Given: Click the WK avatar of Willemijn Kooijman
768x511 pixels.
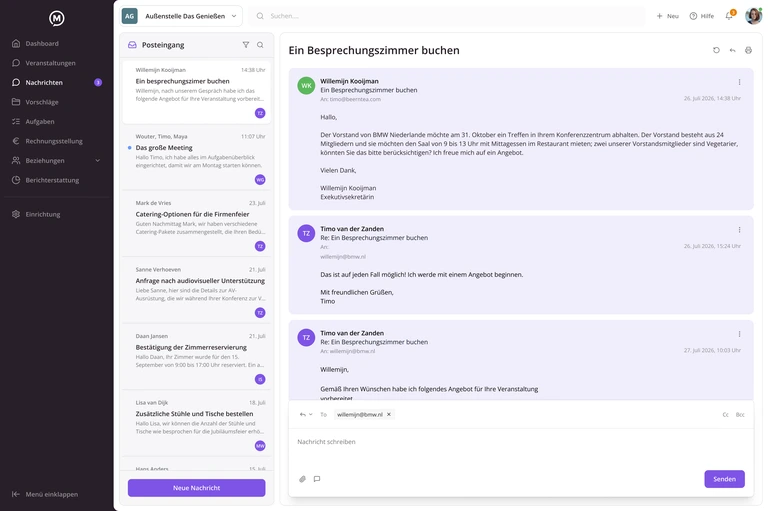Looking at the screenshot, I should (306, 86).
